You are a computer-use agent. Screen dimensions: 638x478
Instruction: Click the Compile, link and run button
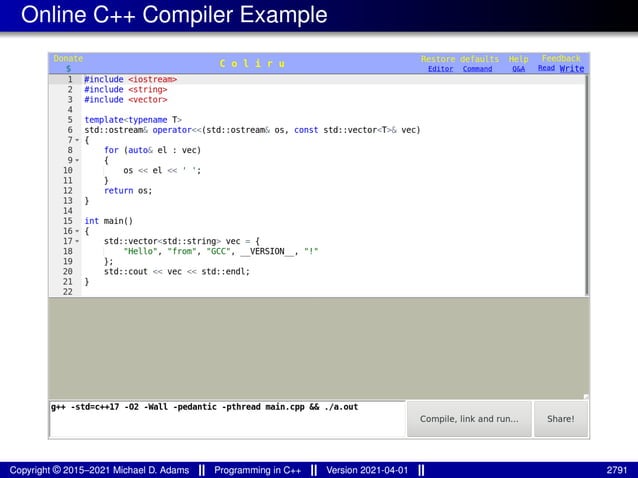[x=469, y=419]
